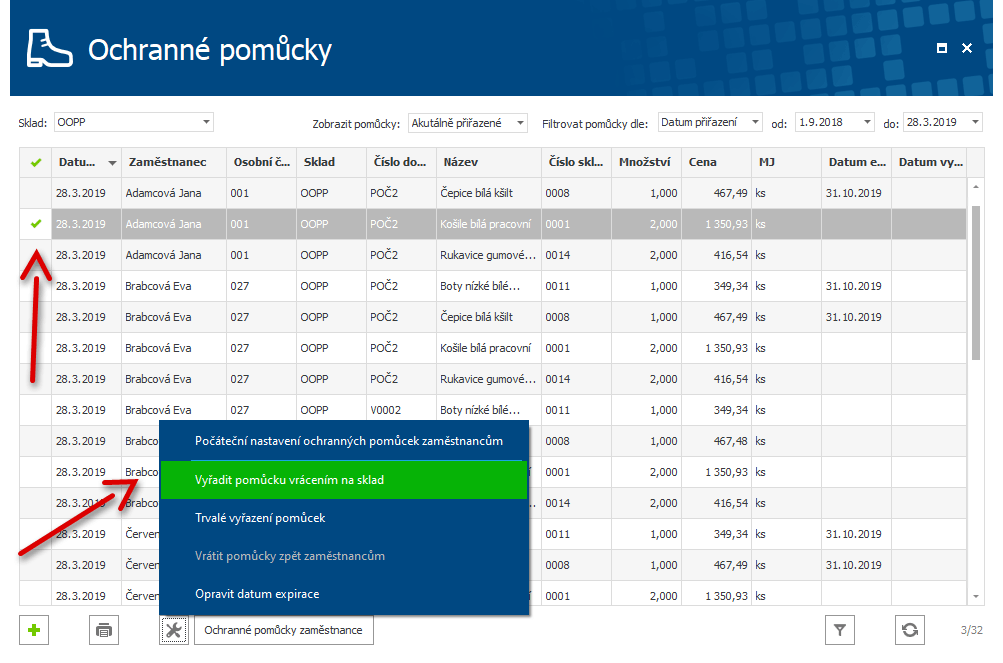Click the scrollbar down arrow
This screenshot has height=663, width=1003.
[975, 596]
